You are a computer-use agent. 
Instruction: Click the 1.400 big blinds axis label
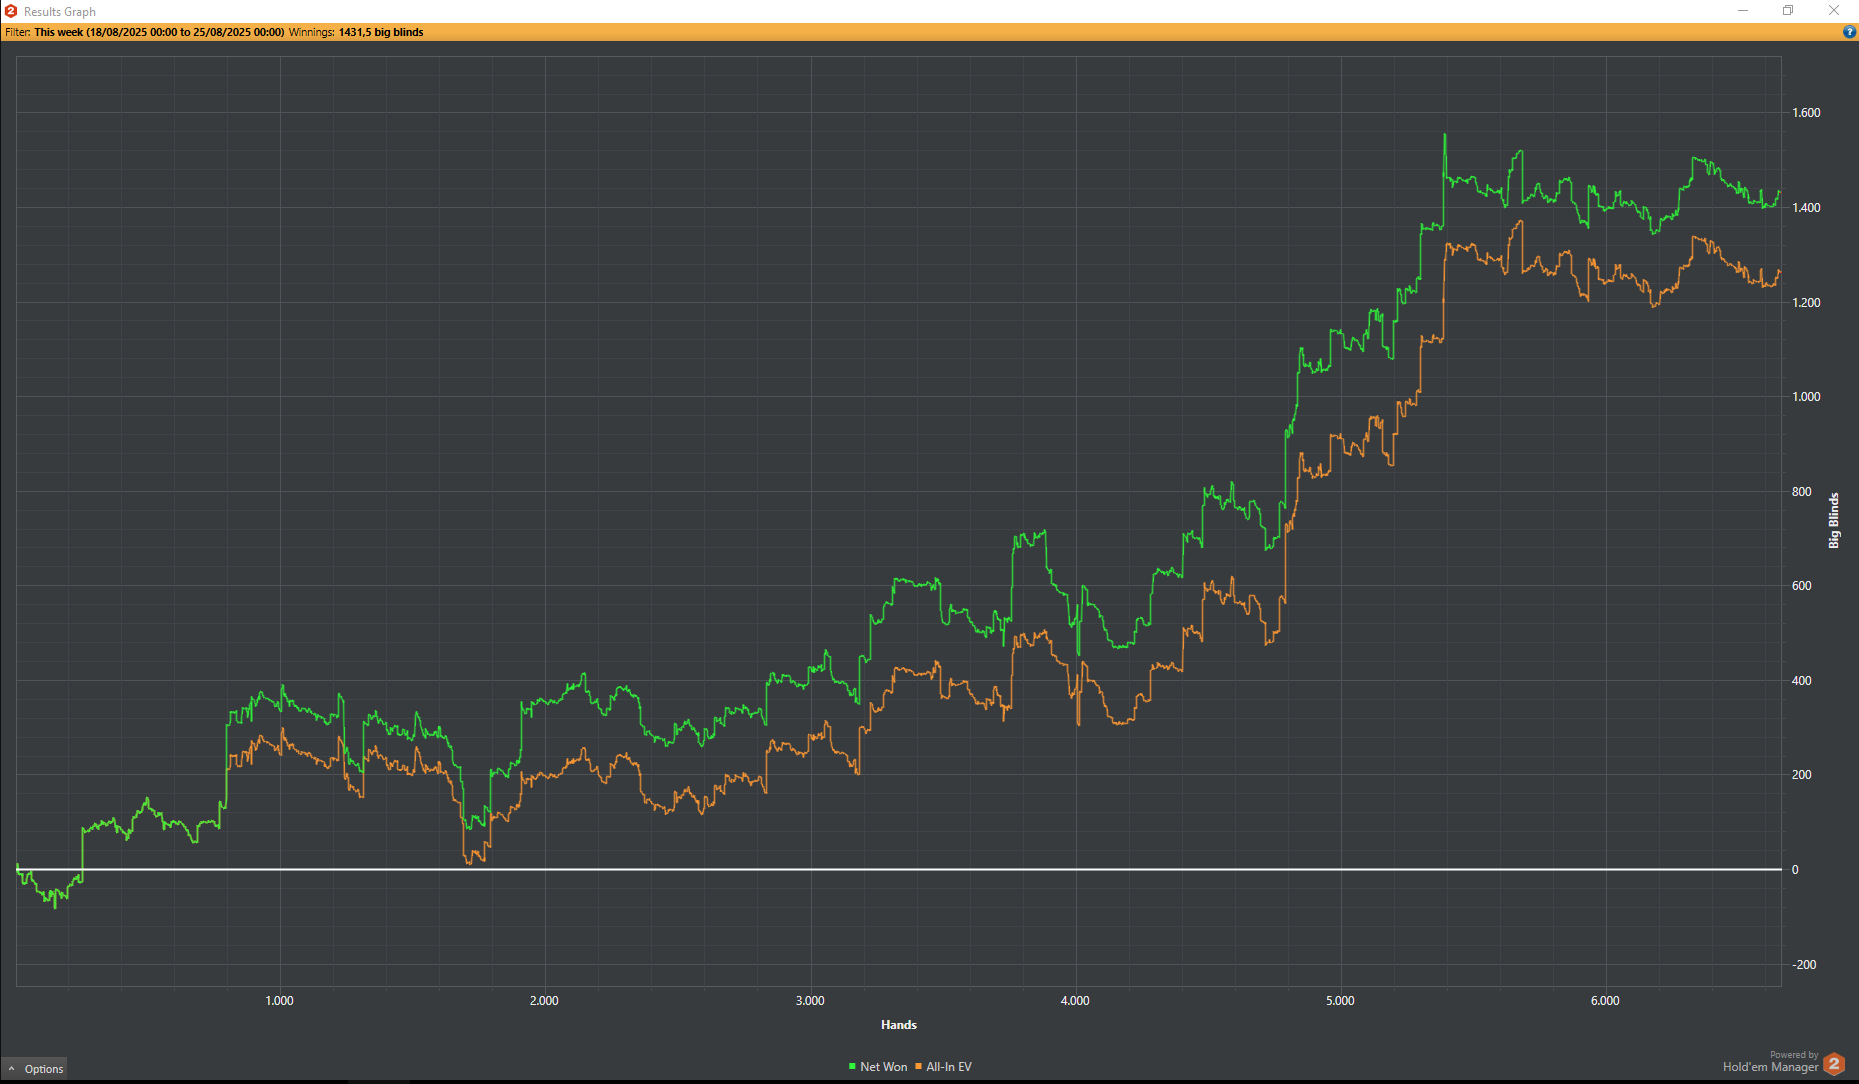pyautogui.click(x=1806, y=208)
